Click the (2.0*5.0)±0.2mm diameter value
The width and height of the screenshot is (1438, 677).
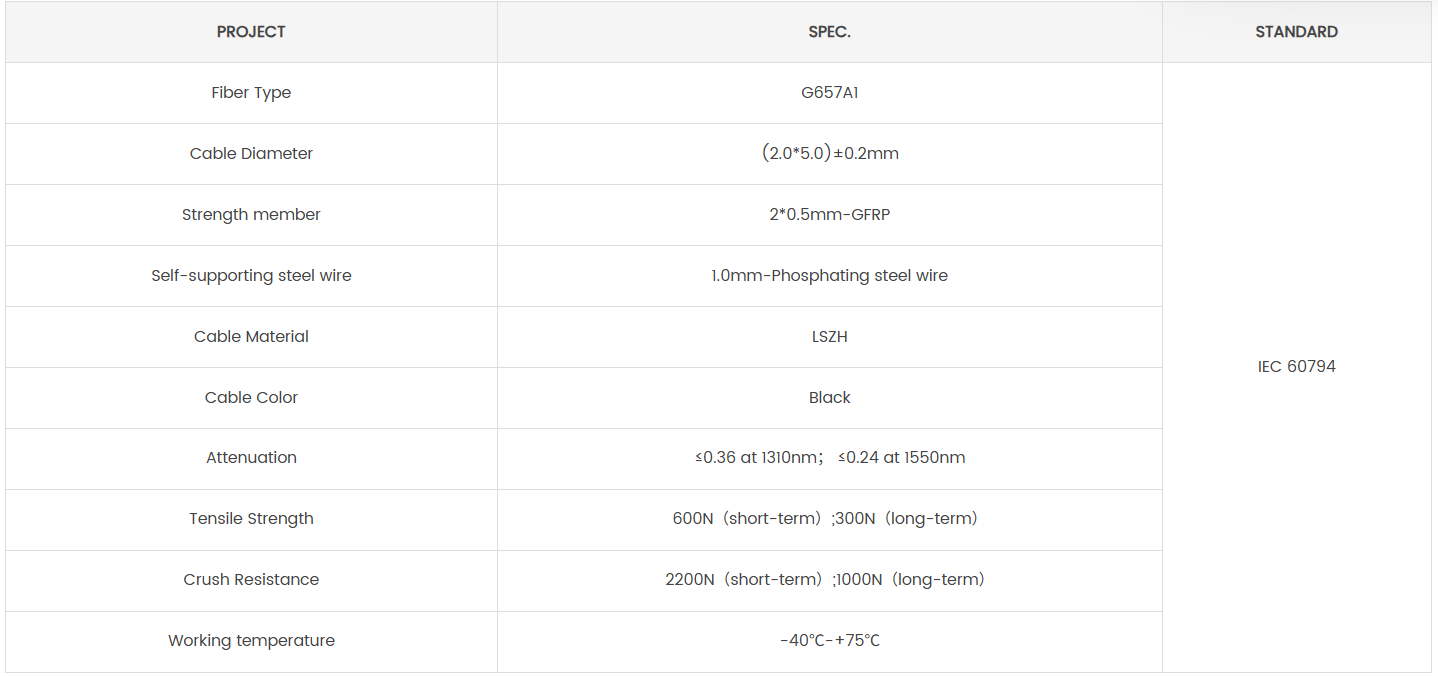point(829,154)
